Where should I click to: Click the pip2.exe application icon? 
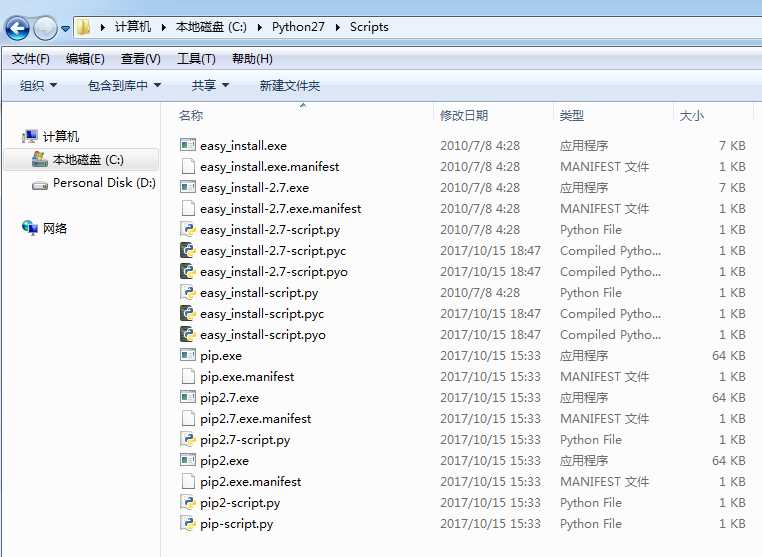[x=188, y=460]
